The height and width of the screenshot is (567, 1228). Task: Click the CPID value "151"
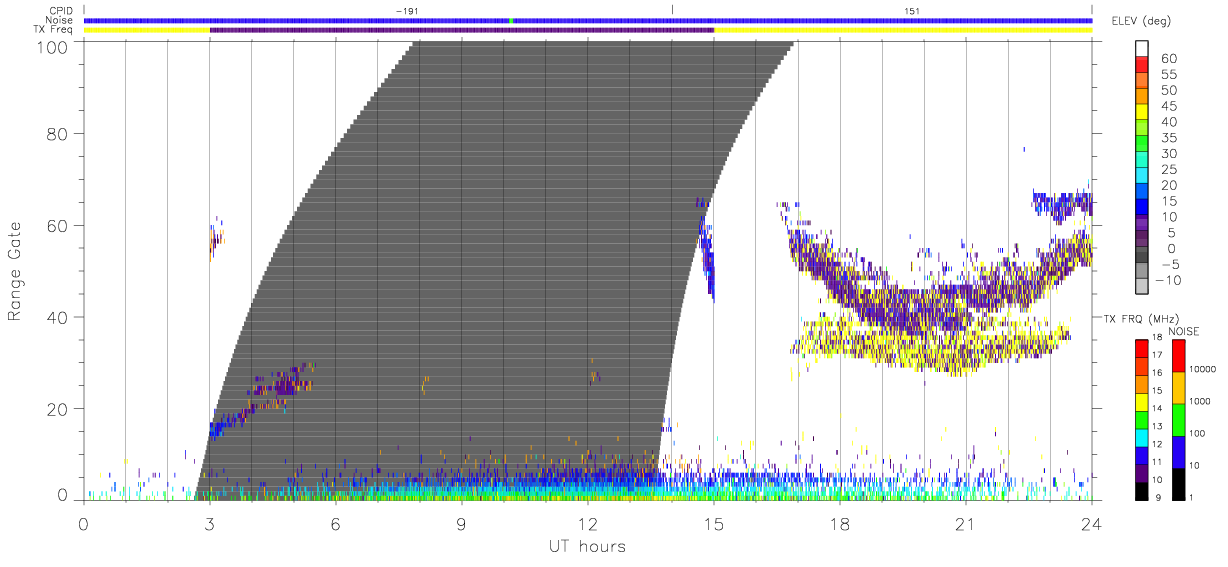pos(911,11)
